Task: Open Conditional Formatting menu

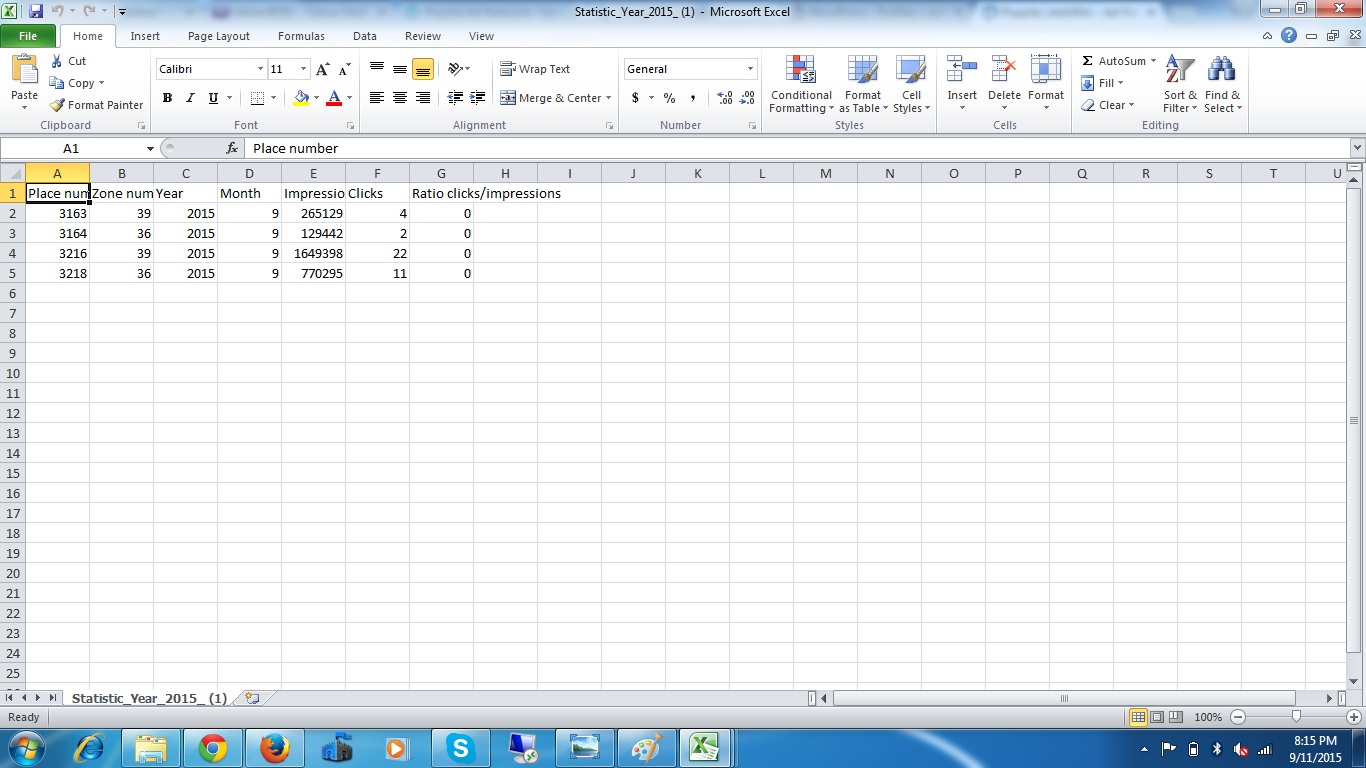Action: pyautogui.click(x=801, y=85)
